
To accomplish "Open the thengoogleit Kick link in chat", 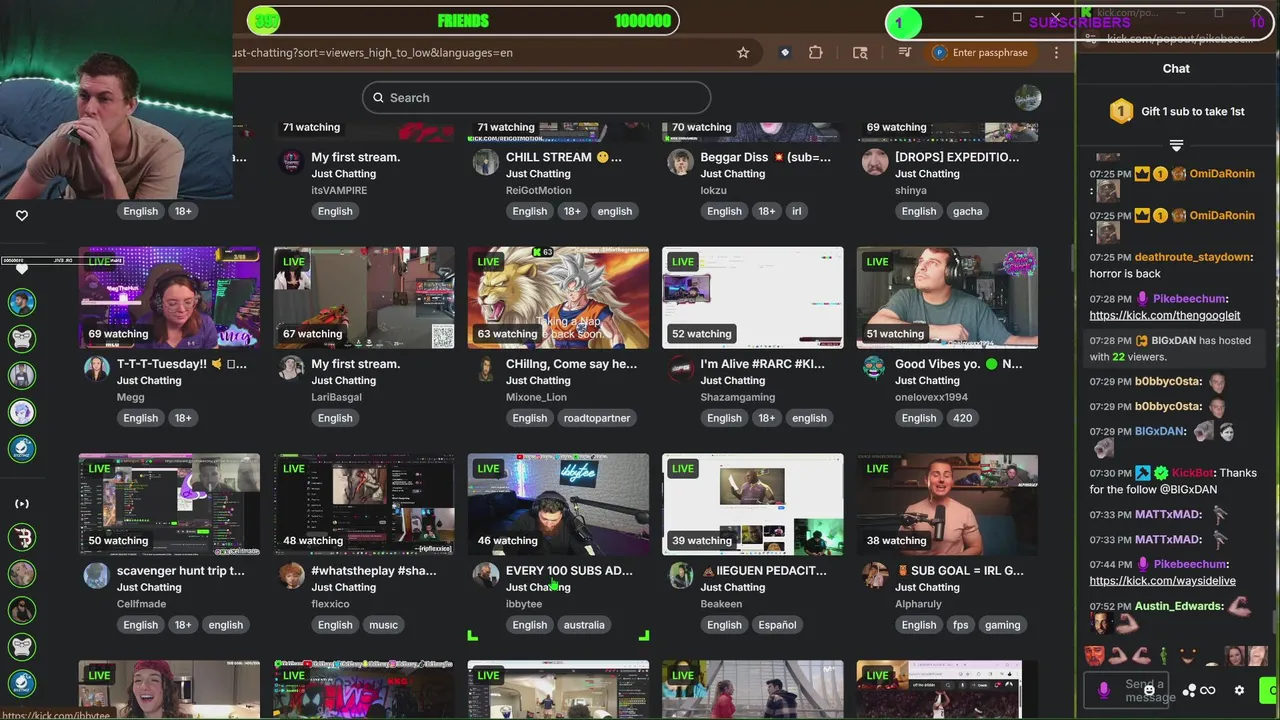I will (1164, 315).
